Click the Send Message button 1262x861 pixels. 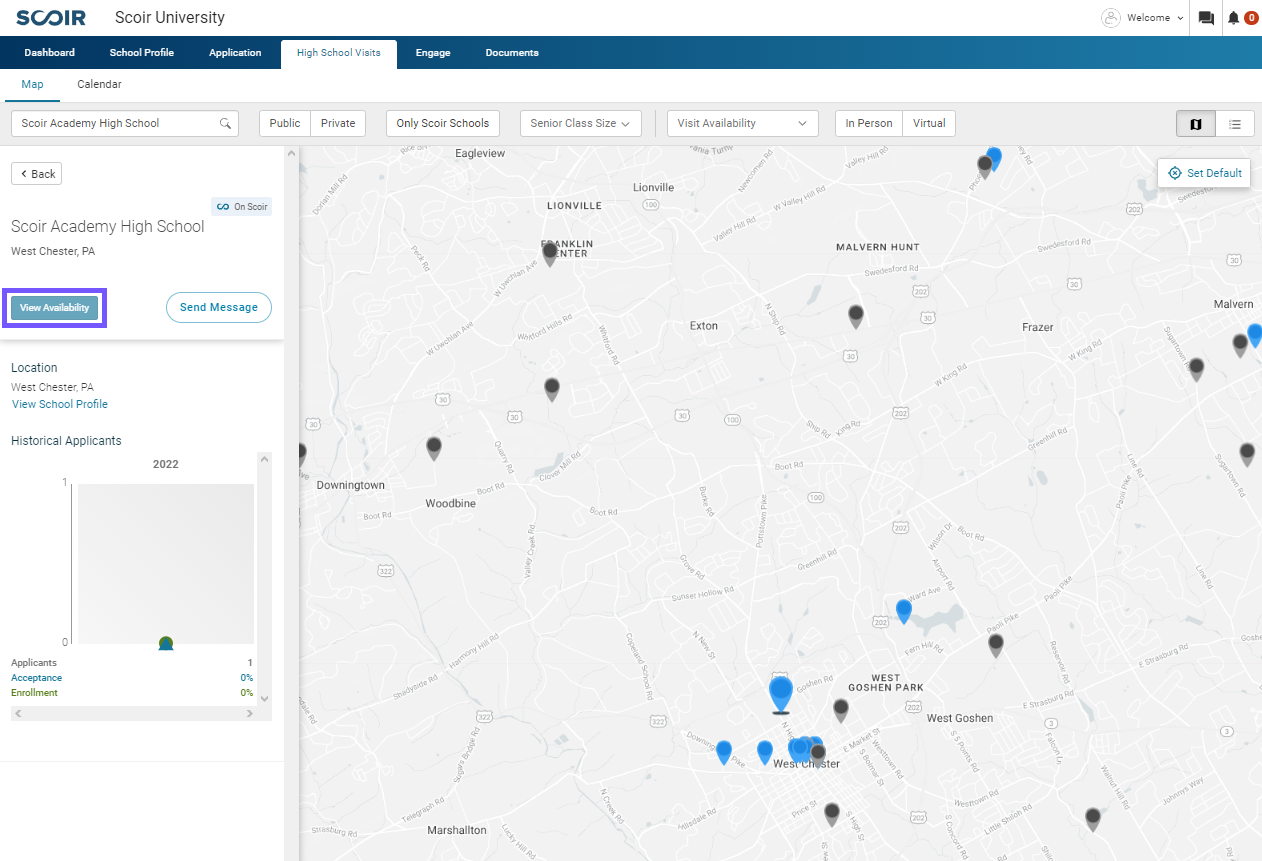[219, 308]
